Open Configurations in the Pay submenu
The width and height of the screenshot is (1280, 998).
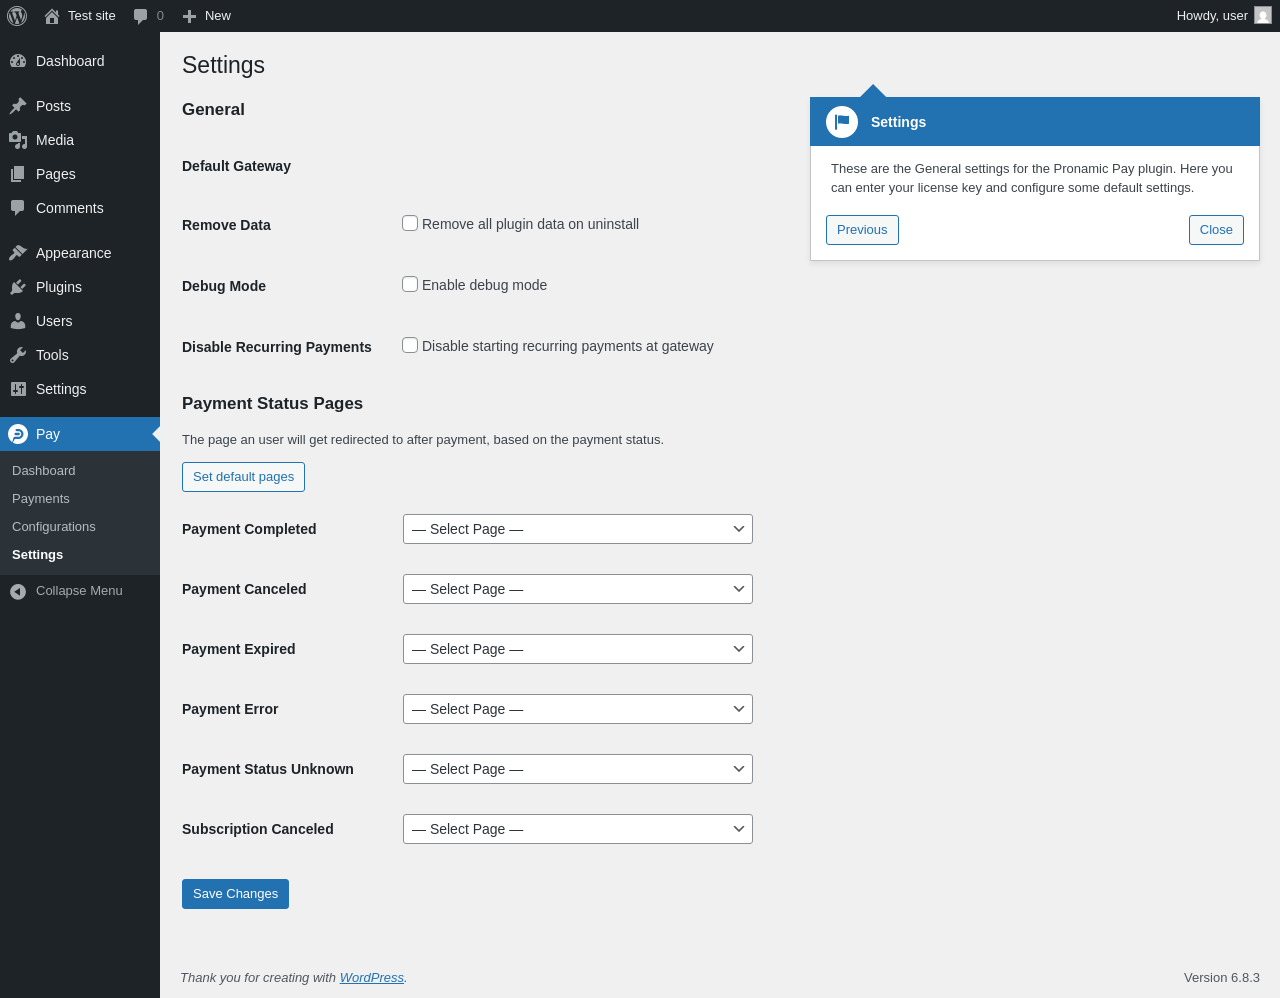tap(54, 527)
